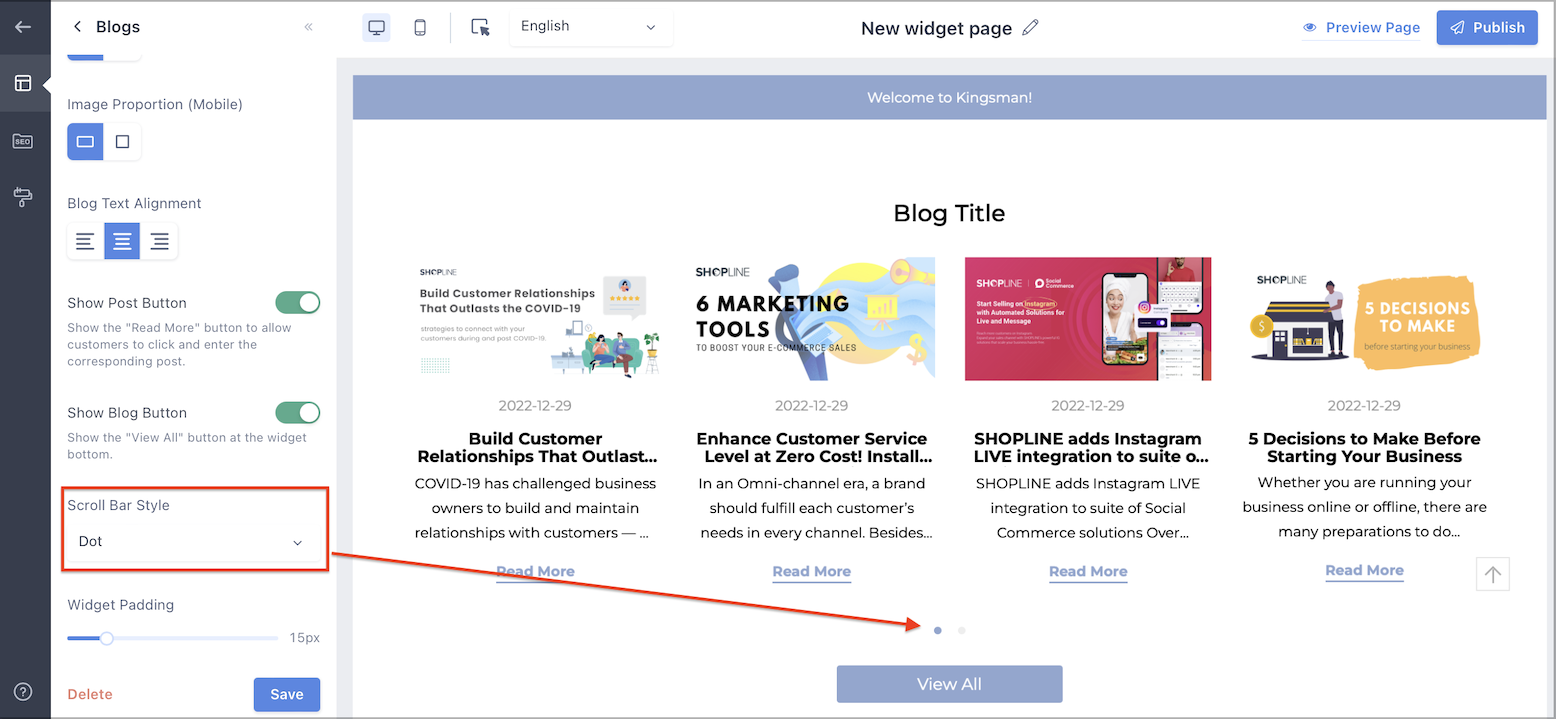Click the Delete widget link
Viewport: 1556px width, 719px height.
click(90, 694)
